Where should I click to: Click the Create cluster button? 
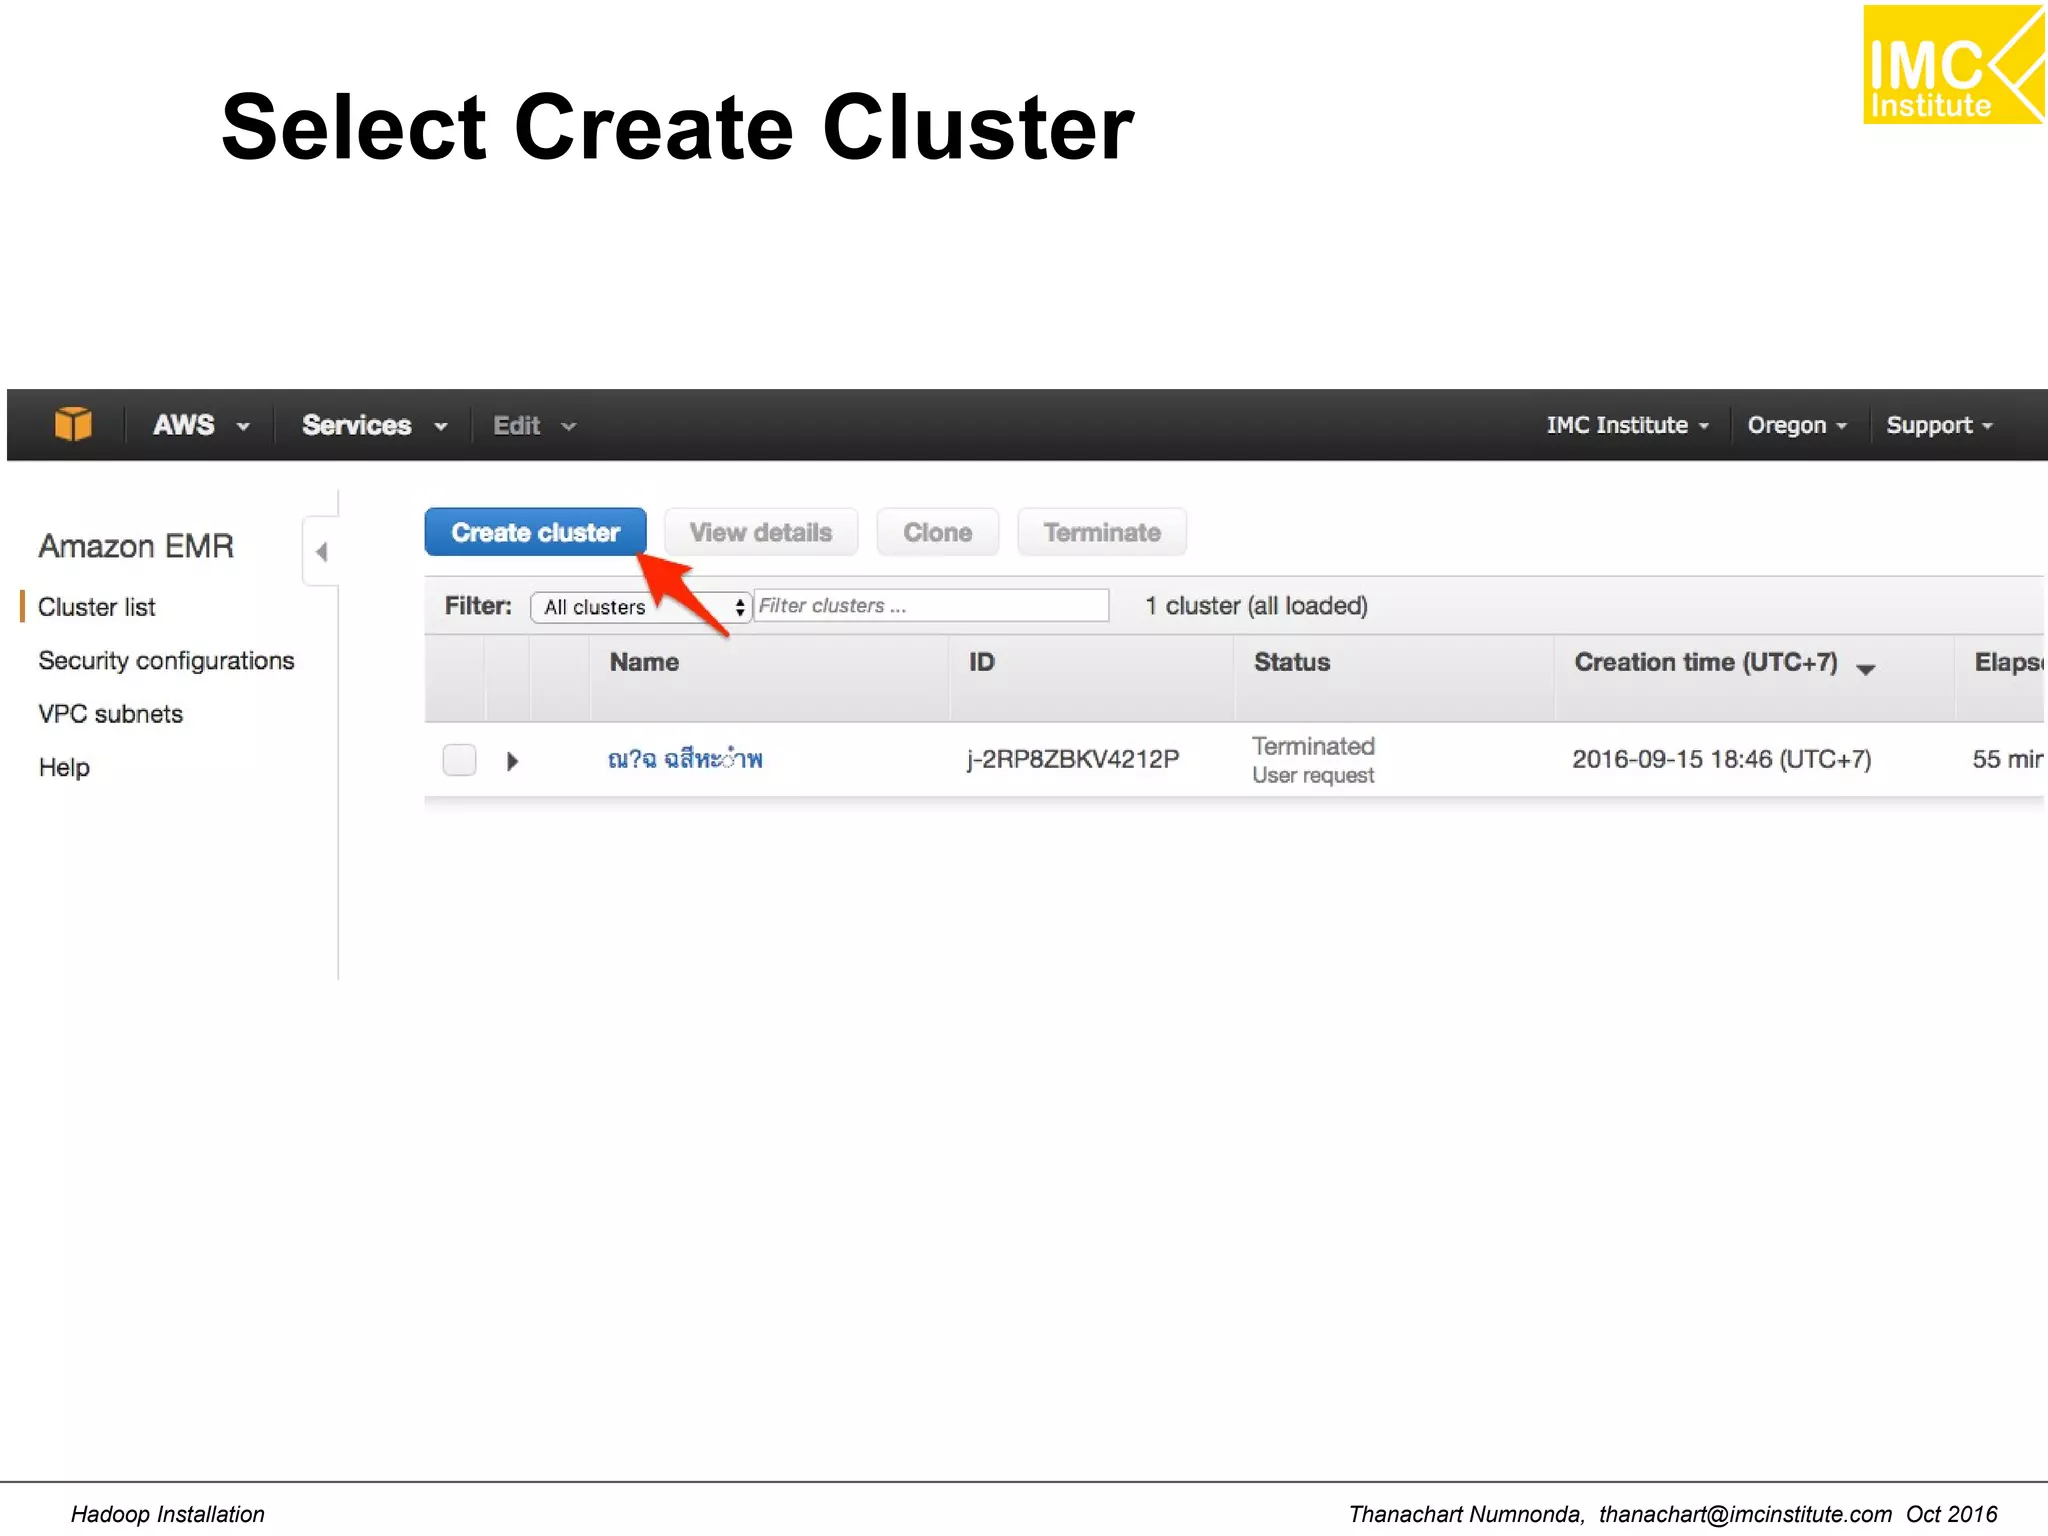click(535, 532)
